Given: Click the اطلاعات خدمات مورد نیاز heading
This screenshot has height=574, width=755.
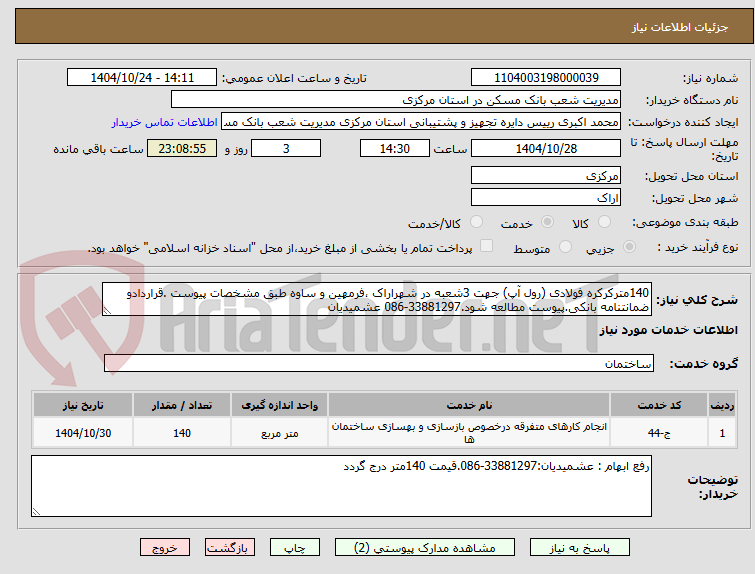Looking at the screenshot, I should 668,330.
